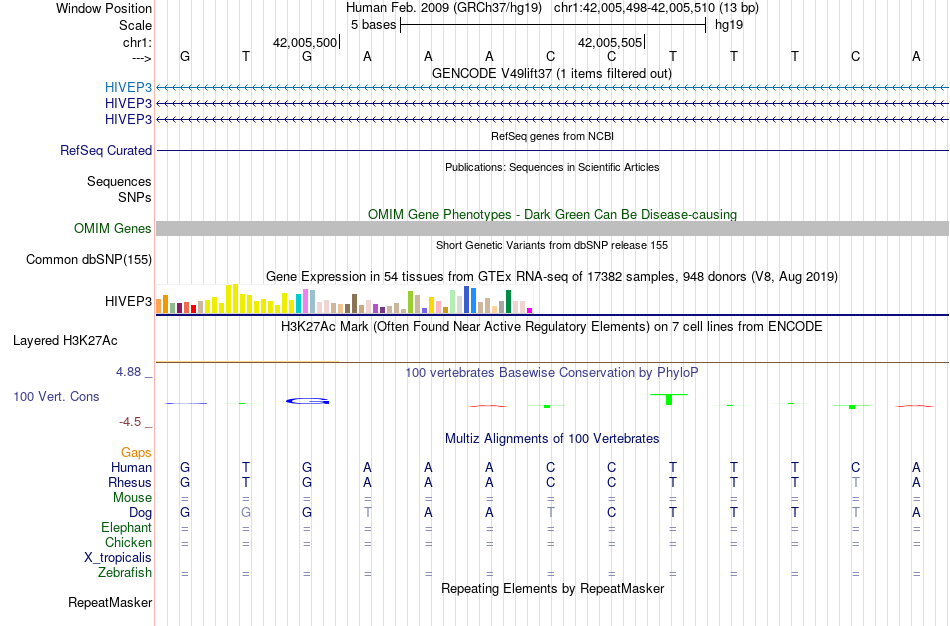950x626 pixels.
Task: Open 'Multiz Alignments of 100 Vertebrates' title
Action: click(552, 439)
